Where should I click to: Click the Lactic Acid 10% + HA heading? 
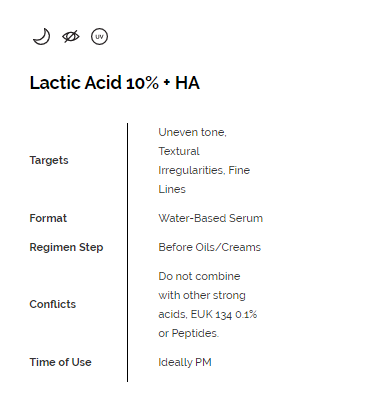point(115,83)
